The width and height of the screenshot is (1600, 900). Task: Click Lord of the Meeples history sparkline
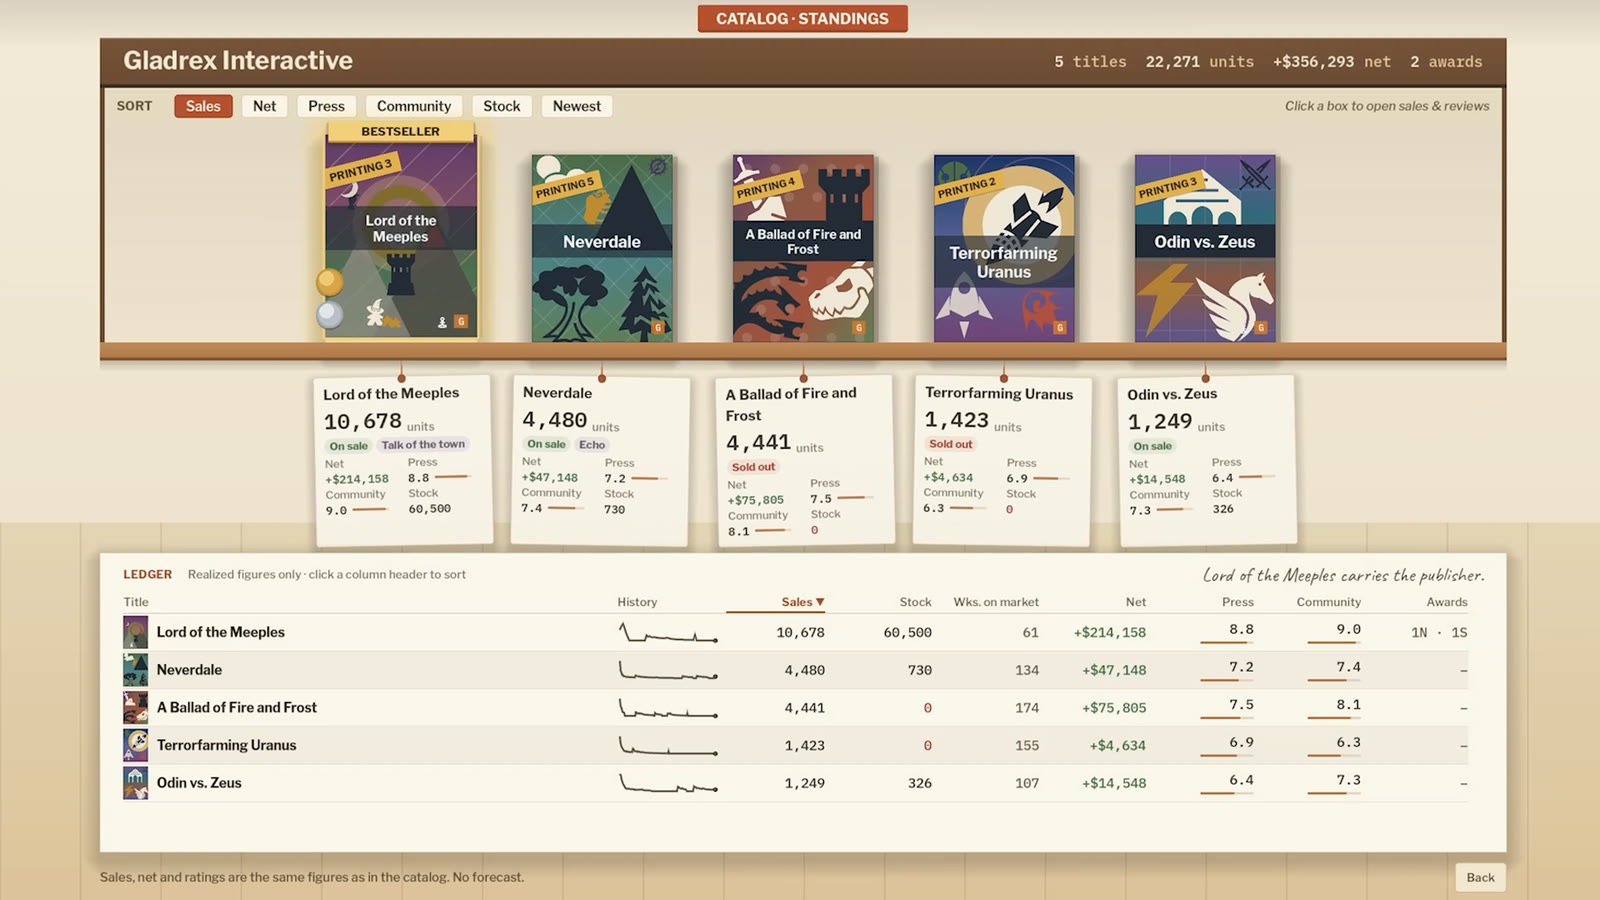[x=667, y=632]
